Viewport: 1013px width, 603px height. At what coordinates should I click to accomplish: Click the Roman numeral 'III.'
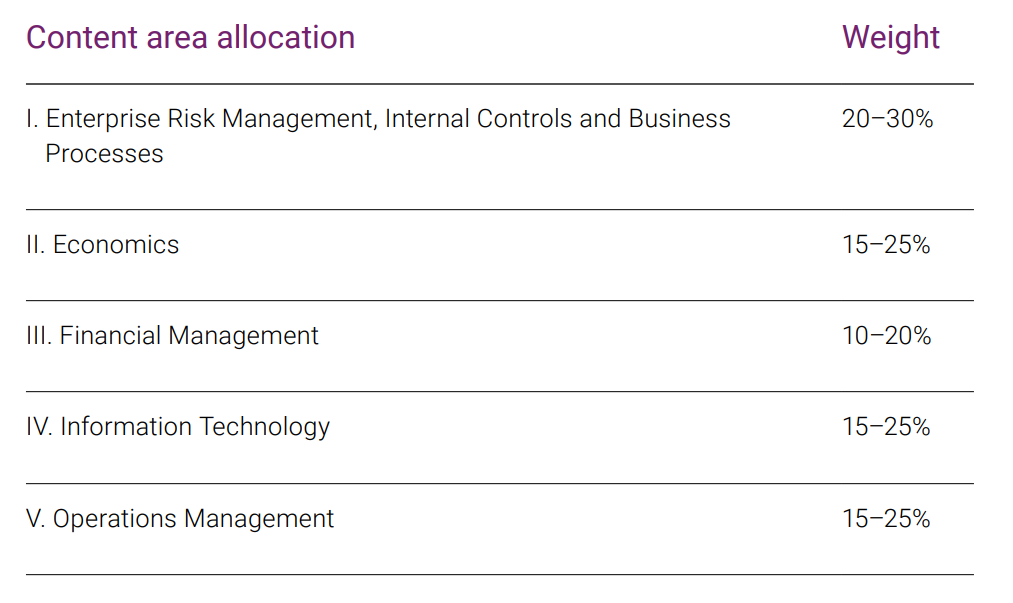(39, 336)
